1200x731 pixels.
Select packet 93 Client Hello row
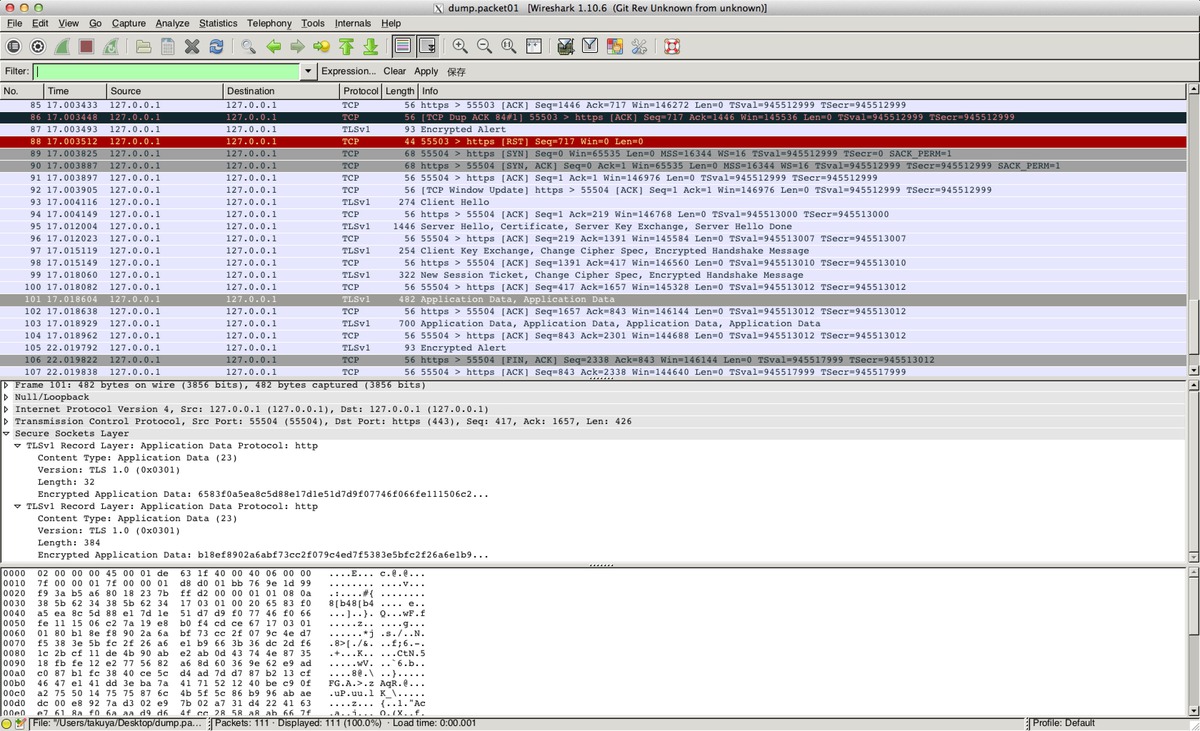593,202
